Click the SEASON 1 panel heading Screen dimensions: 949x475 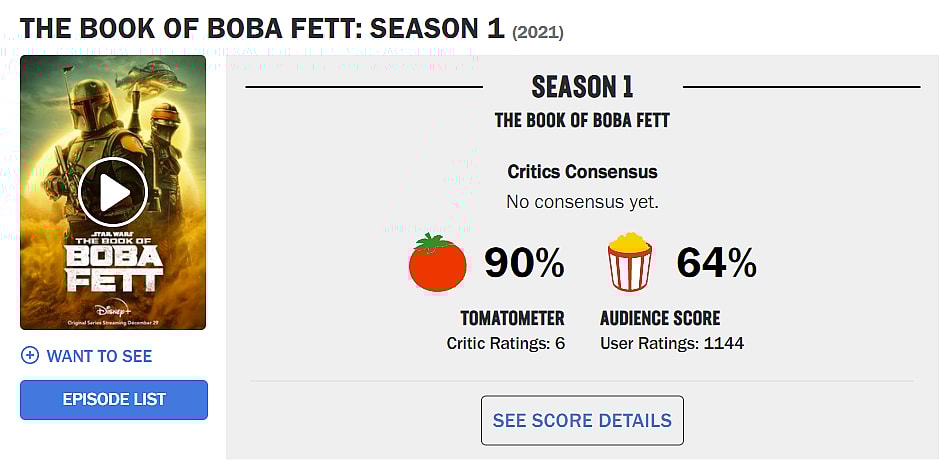[582, 87]
